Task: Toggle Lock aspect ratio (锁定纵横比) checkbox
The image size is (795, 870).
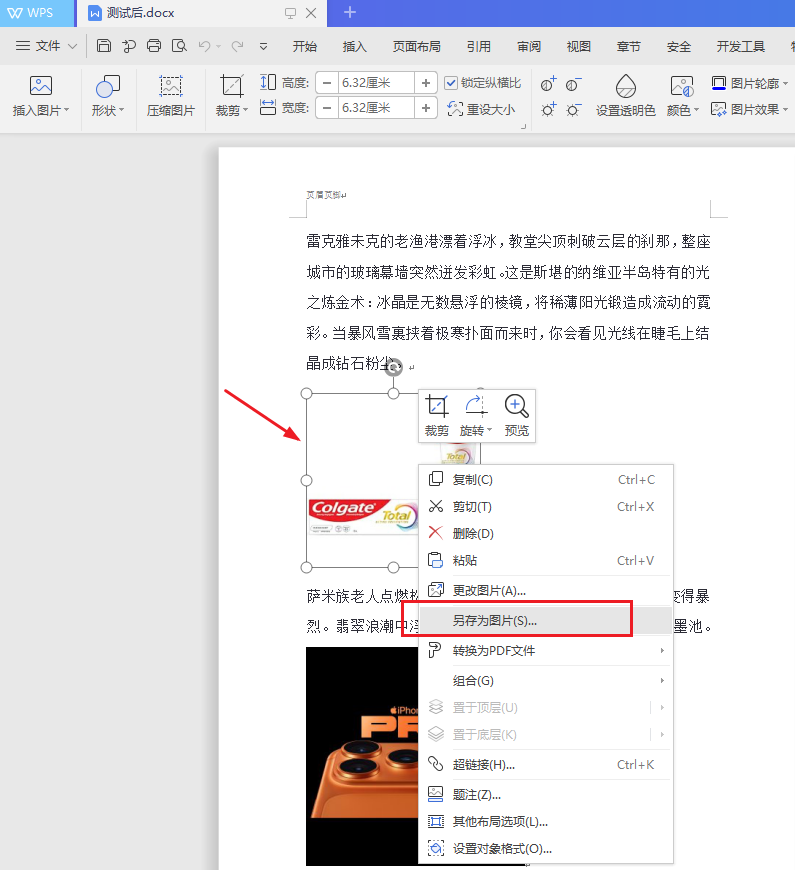Action: click(x=451, y=83)
